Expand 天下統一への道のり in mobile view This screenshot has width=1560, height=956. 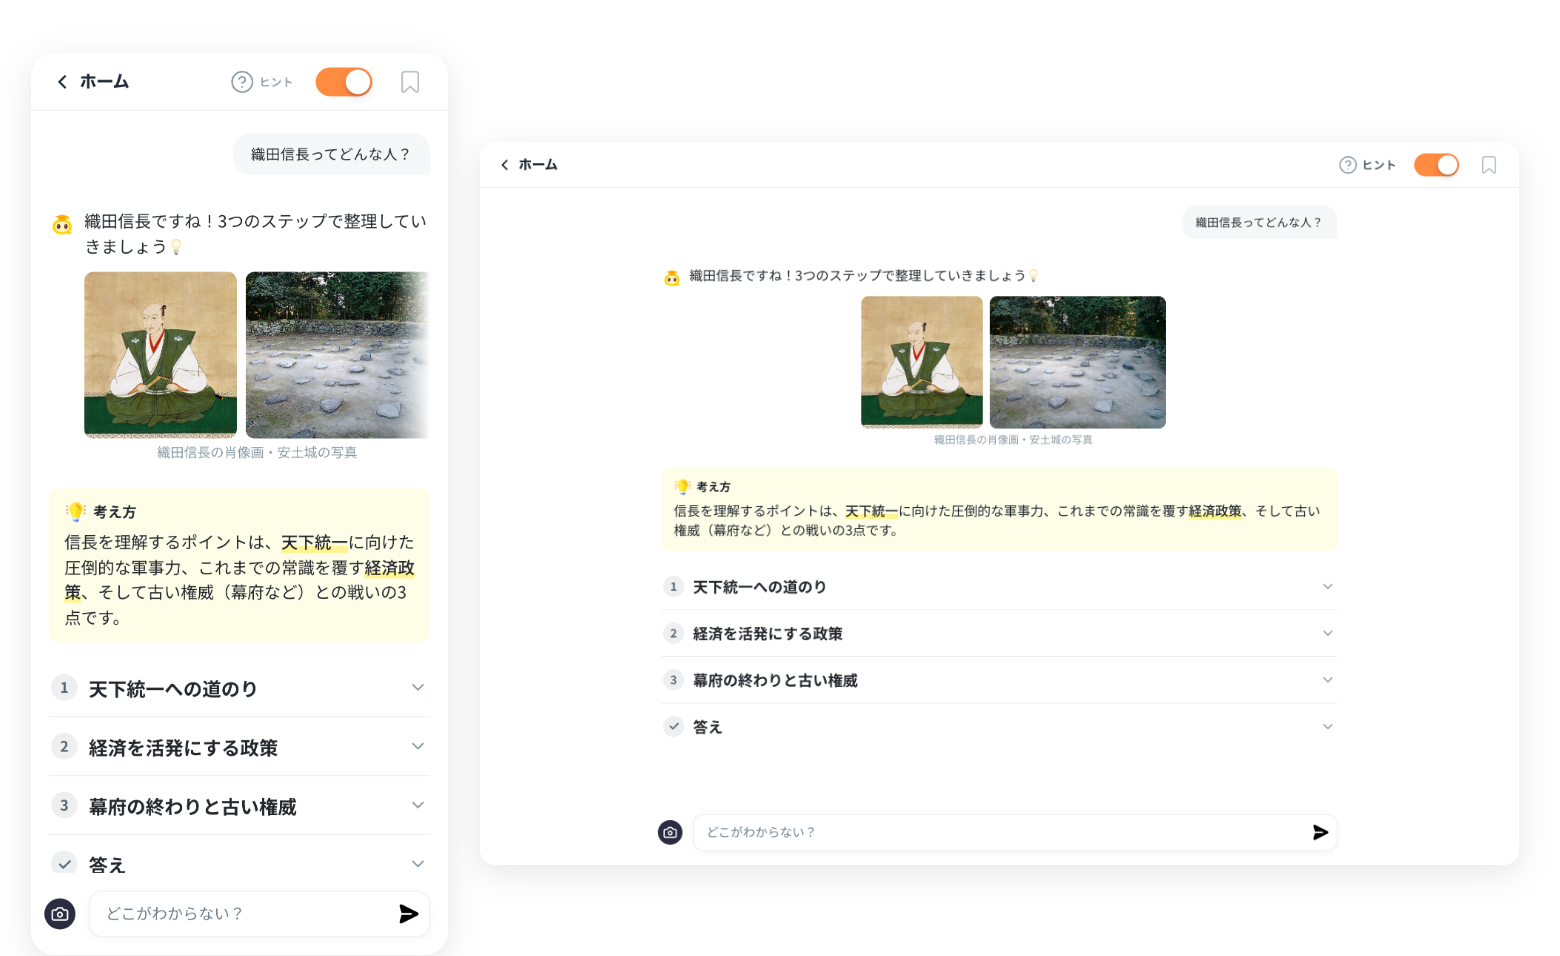click(240, 688)
